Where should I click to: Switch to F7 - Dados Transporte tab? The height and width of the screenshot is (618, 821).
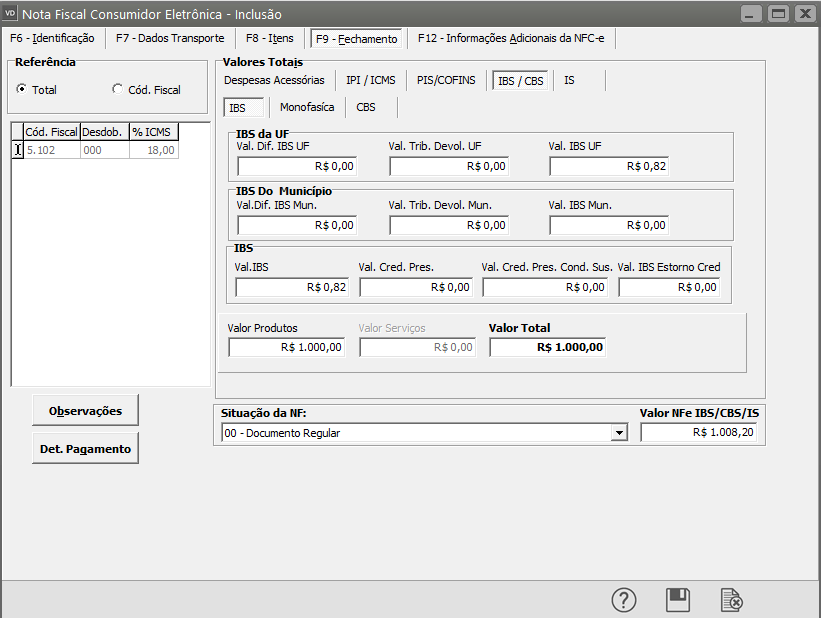point(169,39)
